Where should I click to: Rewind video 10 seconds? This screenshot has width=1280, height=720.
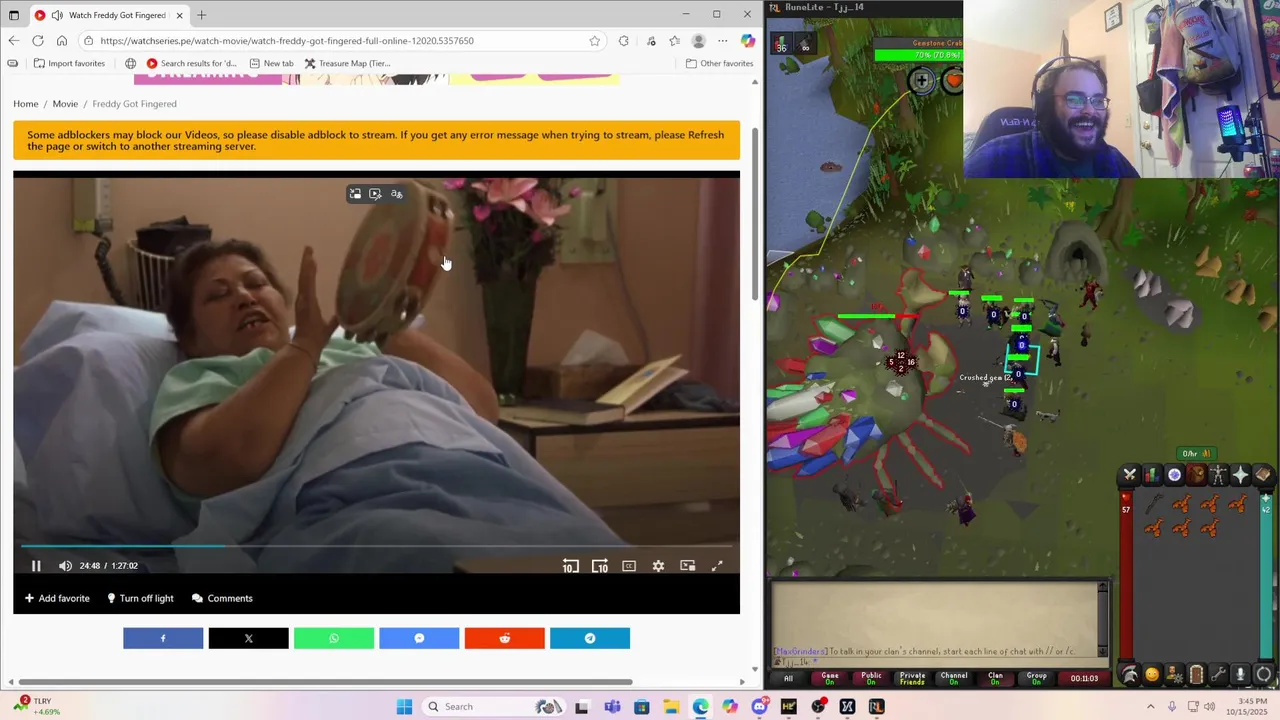(x=570, y=566)
